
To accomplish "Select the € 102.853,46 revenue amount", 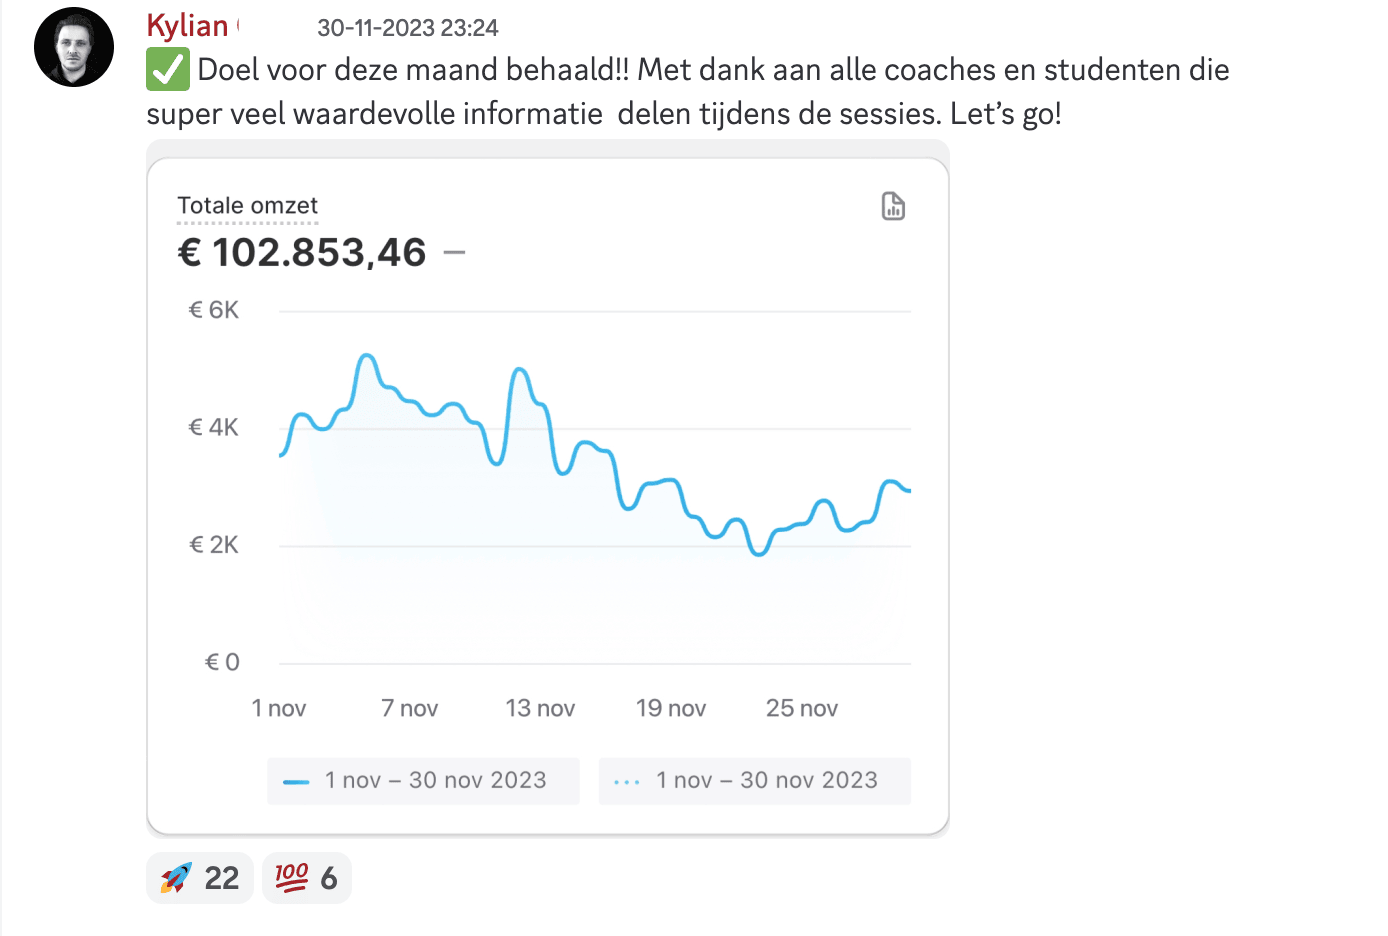I will point(302,252).
